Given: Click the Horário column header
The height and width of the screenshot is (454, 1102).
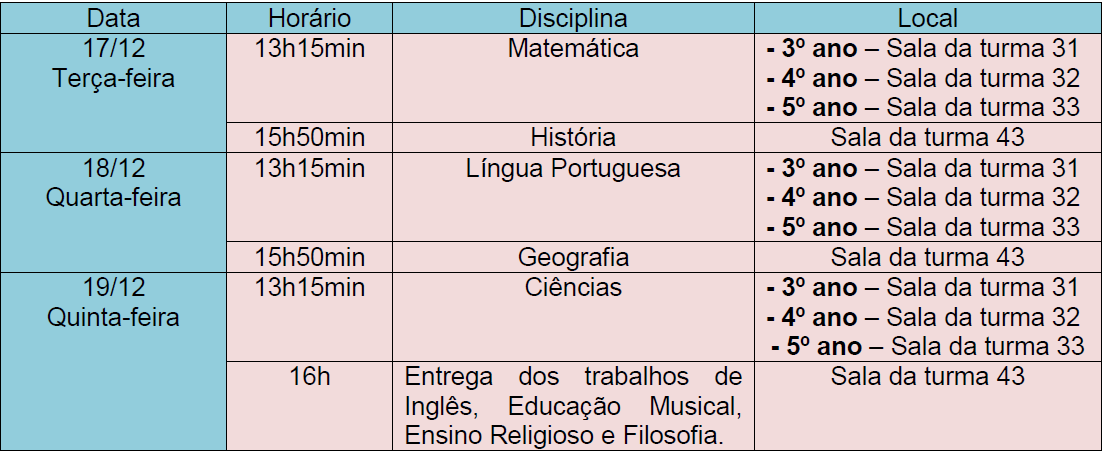Looking at the screenshot, I should click(x=309, y=18).
